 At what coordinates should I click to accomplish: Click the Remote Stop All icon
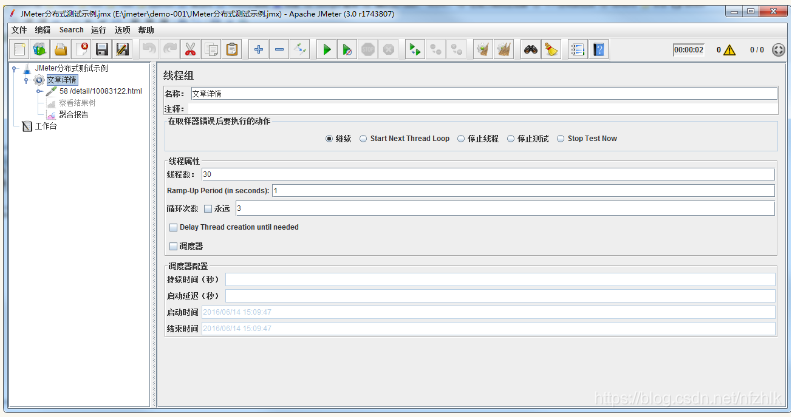436,49
